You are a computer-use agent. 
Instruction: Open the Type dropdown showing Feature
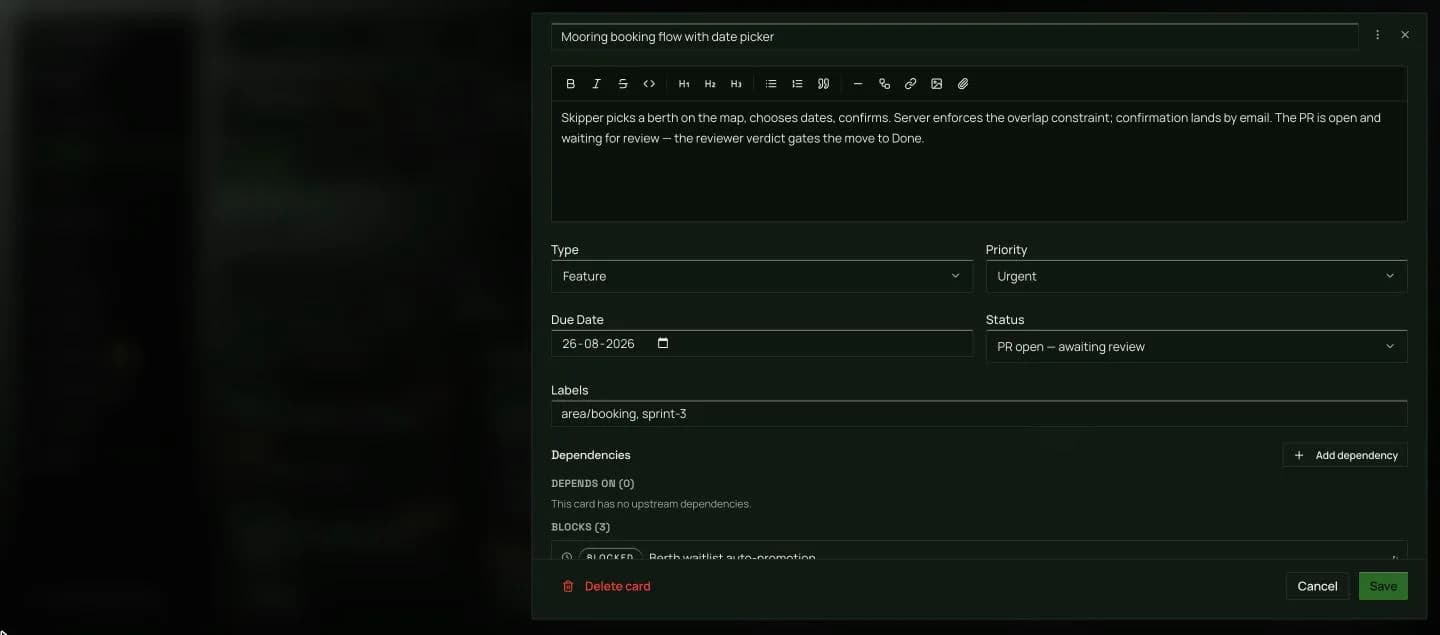[x=761, y=276]
